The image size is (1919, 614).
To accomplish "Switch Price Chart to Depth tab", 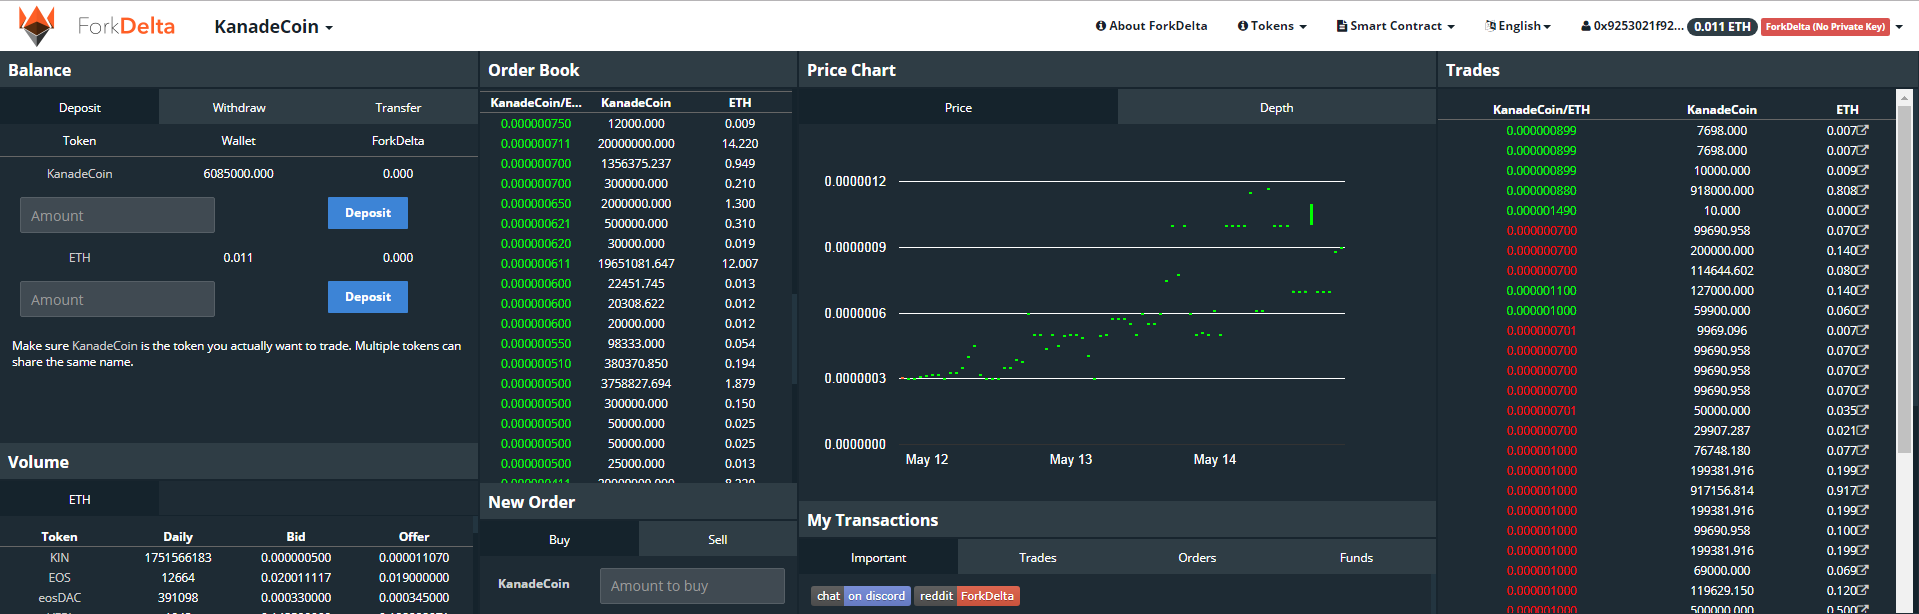I will 1276,107.
